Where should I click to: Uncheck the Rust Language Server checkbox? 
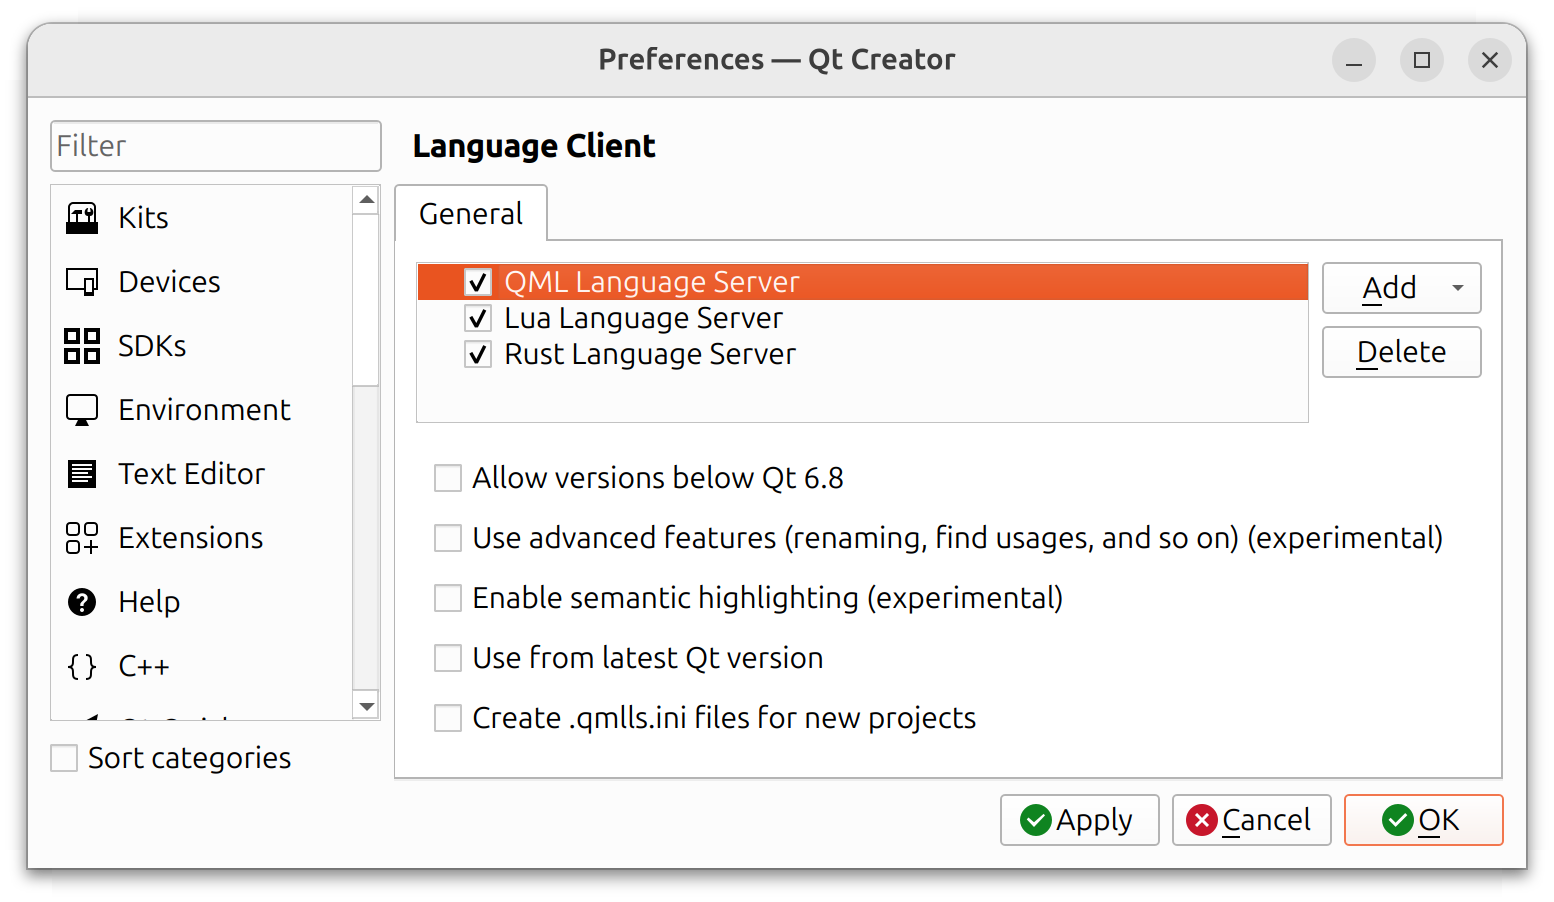coord(478,355)
